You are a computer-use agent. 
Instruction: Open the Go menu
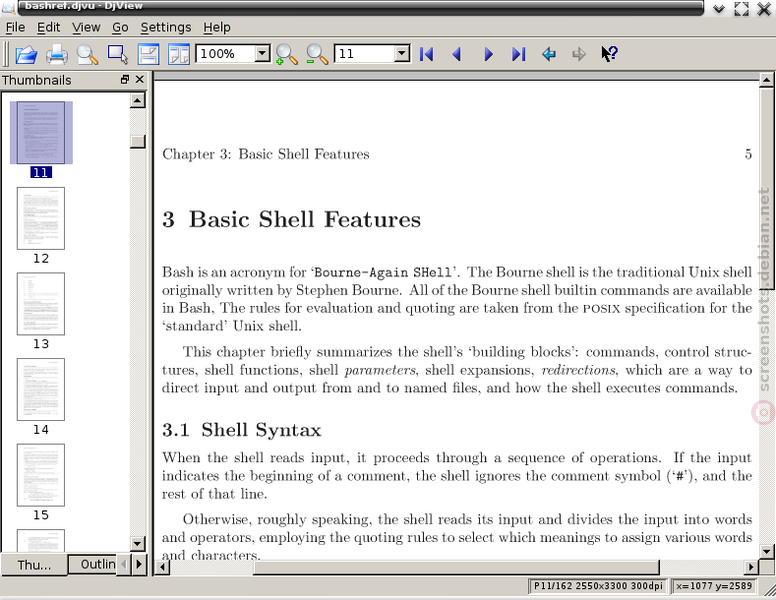pos(120,27)
